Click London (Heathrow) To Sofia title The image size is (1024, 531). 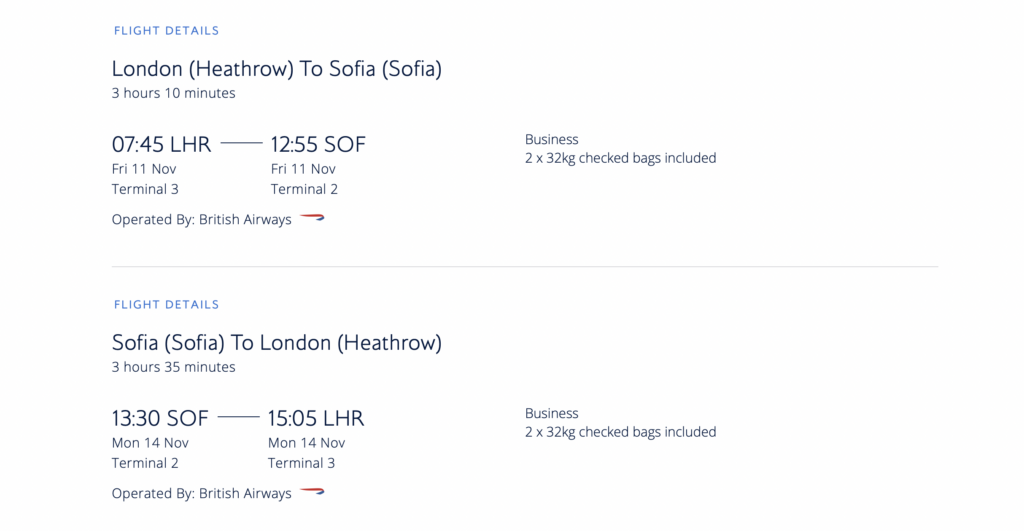pyautogui.click(x=276, y=69)
